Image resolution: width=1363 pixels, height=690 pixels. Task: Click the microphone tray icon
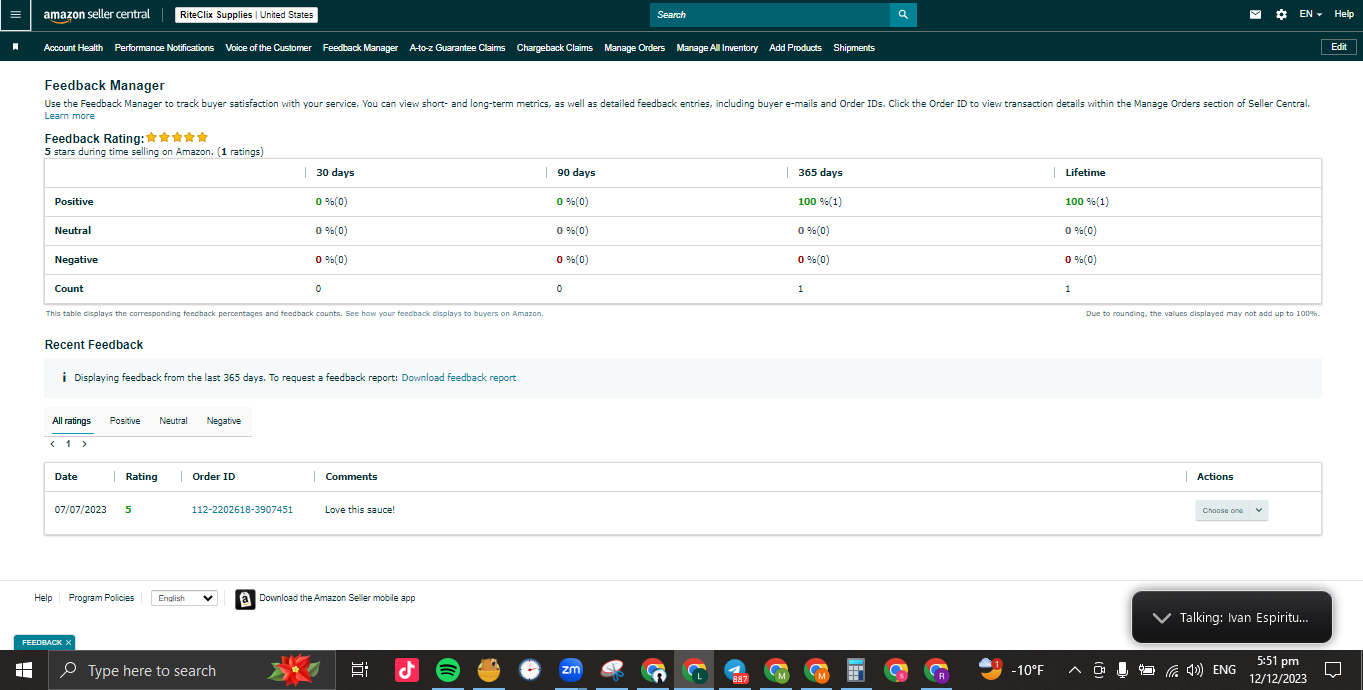(x=1123, y=670)
